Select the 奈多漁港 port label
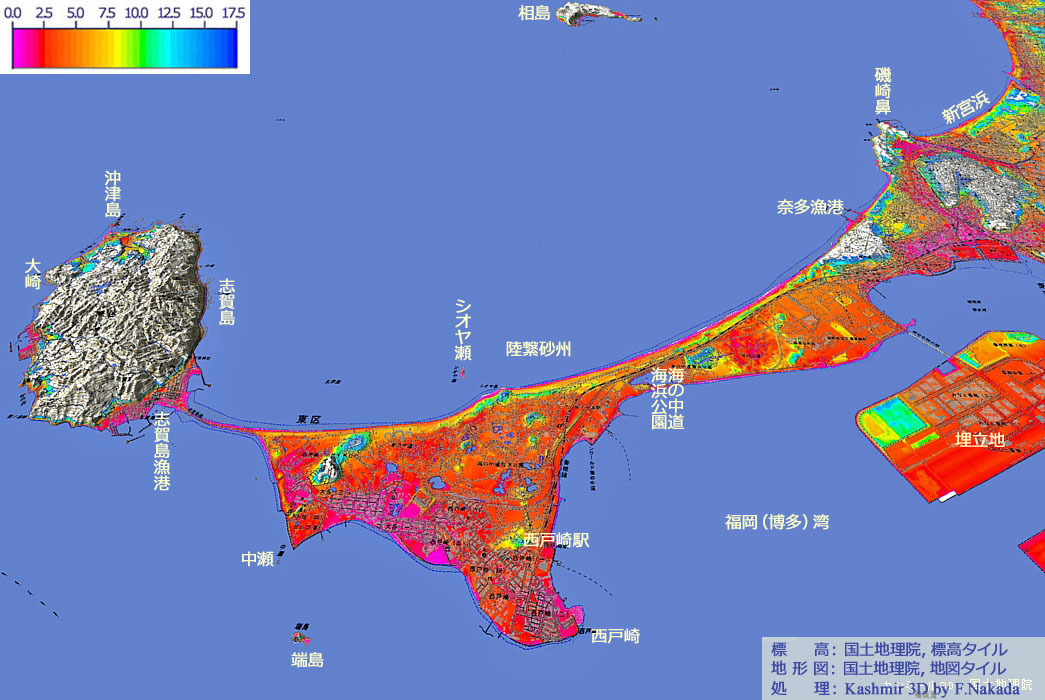Image resolution: width=1045 pixels, height=700 pixels. click(810, 208)
